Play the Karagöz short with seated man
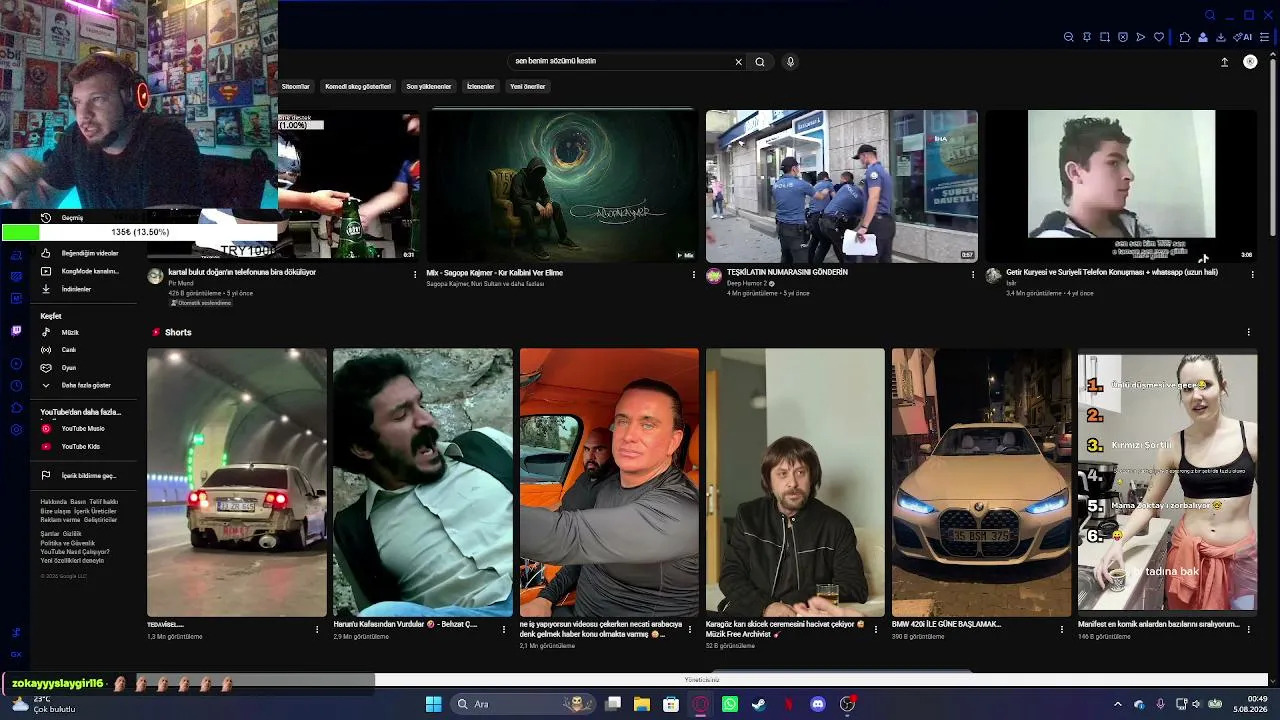Screen dimensions: 1280x720 [x=795, y=482]
